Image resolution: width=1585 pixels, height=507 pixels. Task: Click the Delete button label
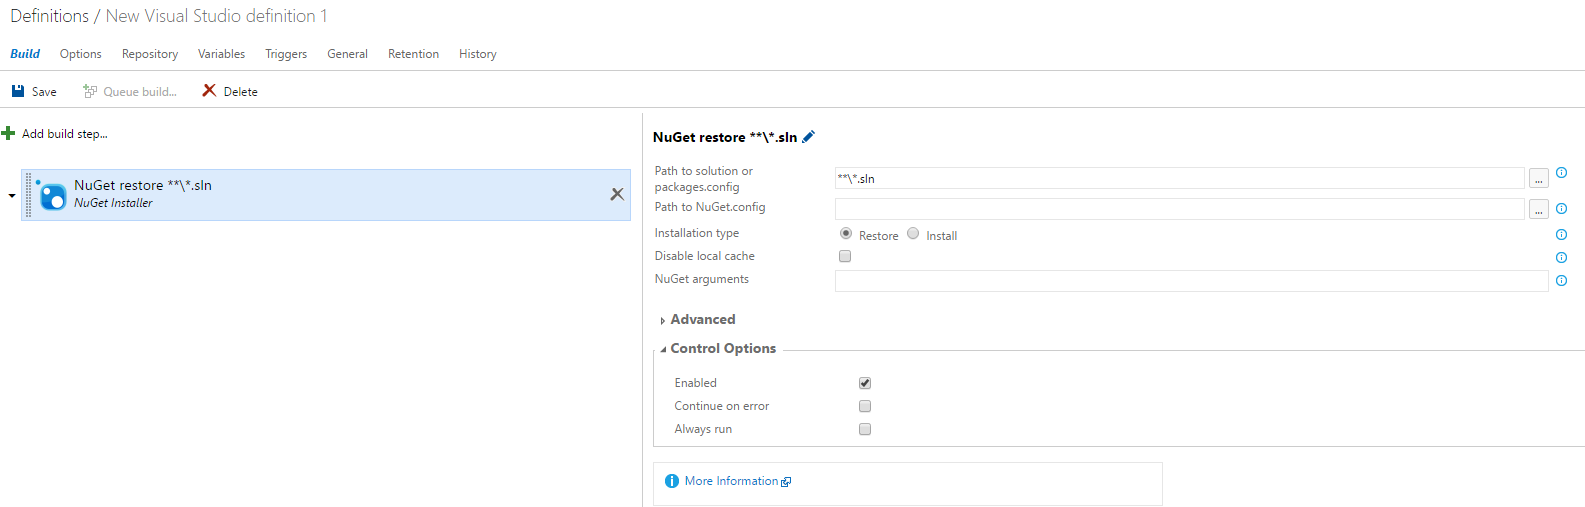click(241, 92)
